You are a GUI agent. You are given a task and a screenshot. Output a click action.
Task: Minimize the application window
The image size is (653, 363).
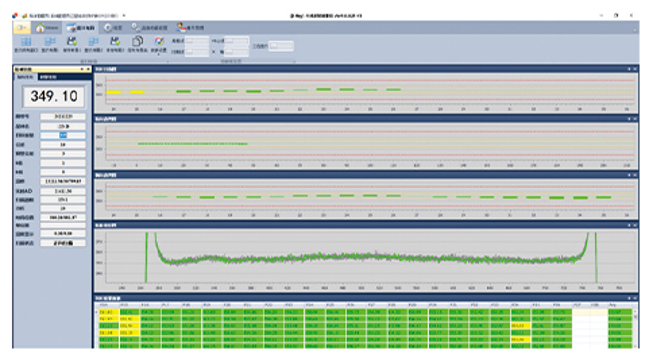(x=601, y=15)
